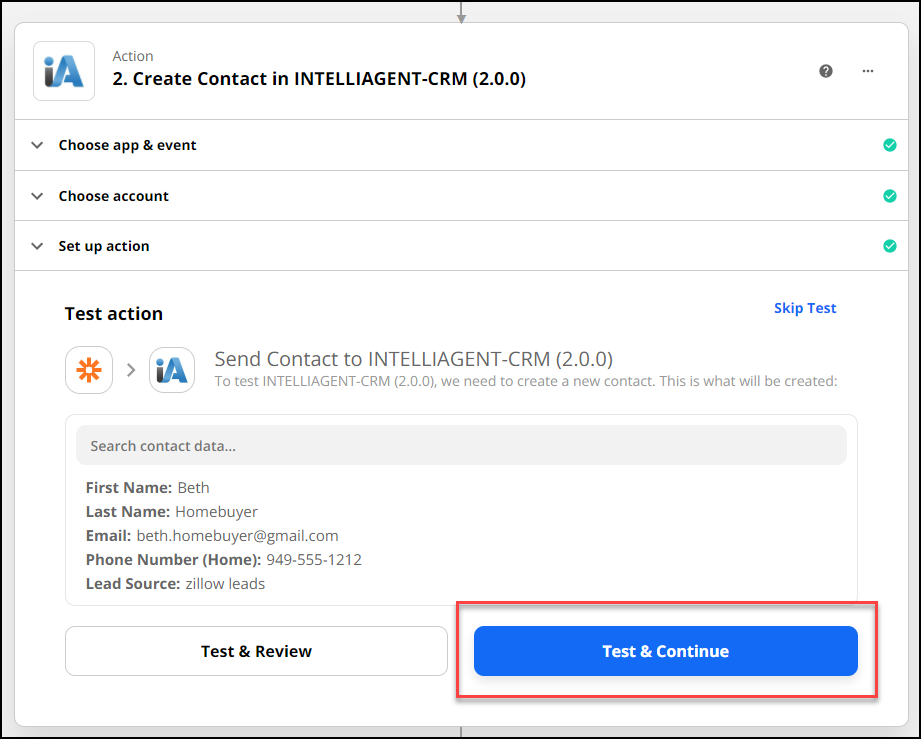Click the green checkmark for Choose app & event

pyautogui.click(x=890, y=145)
